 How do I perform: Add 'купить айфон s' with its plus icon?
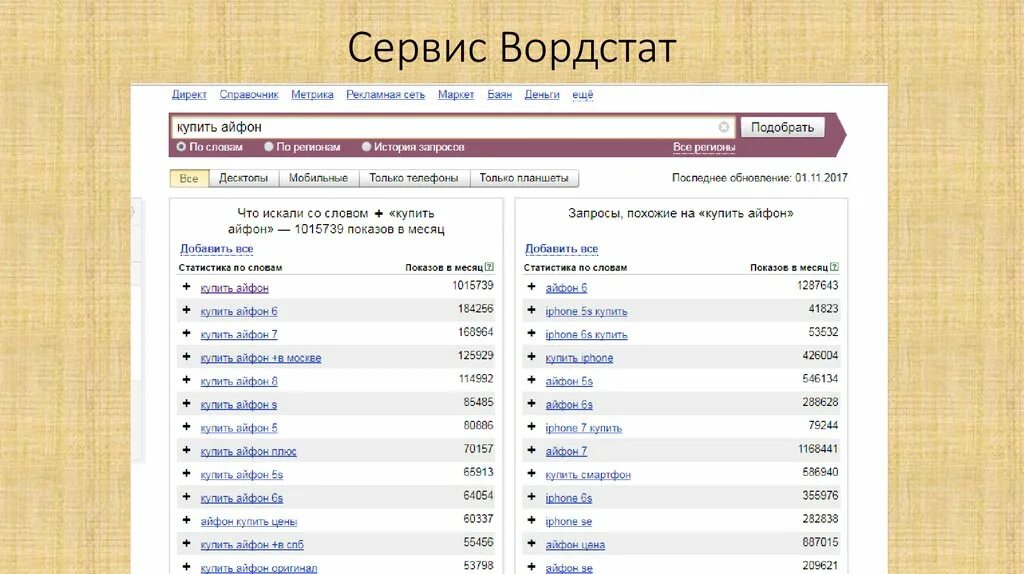pos(187,404)
